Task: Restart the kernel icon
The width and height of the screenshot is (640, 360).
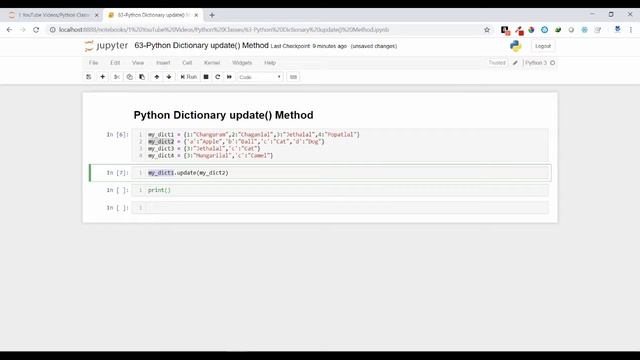Action: pos(218,77)
